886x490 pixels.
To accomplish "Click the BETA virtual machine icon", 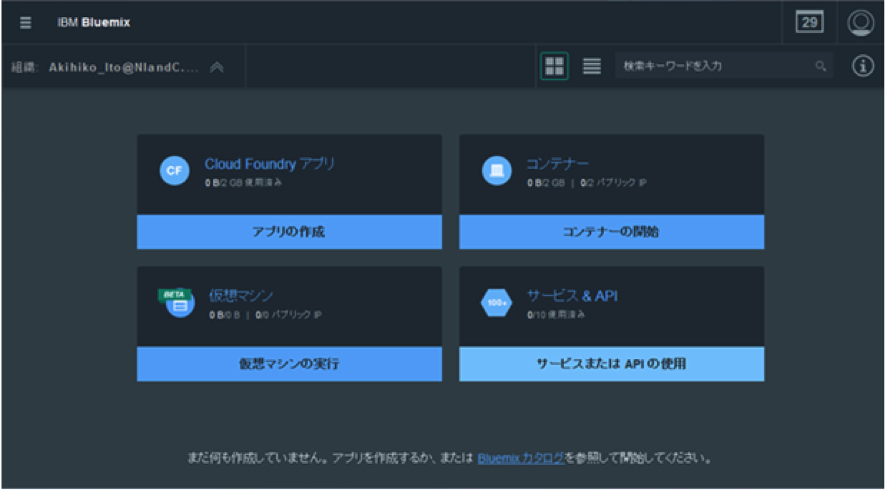I will pos(176,302).
